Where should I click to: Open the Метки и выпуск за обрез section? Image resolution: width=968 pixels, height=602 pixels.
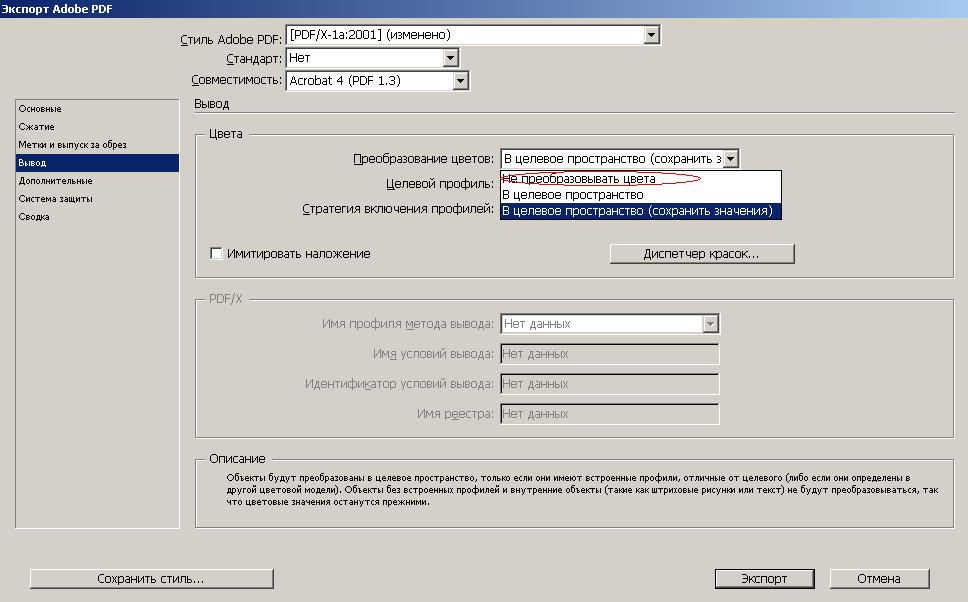(x=98, y=144)
